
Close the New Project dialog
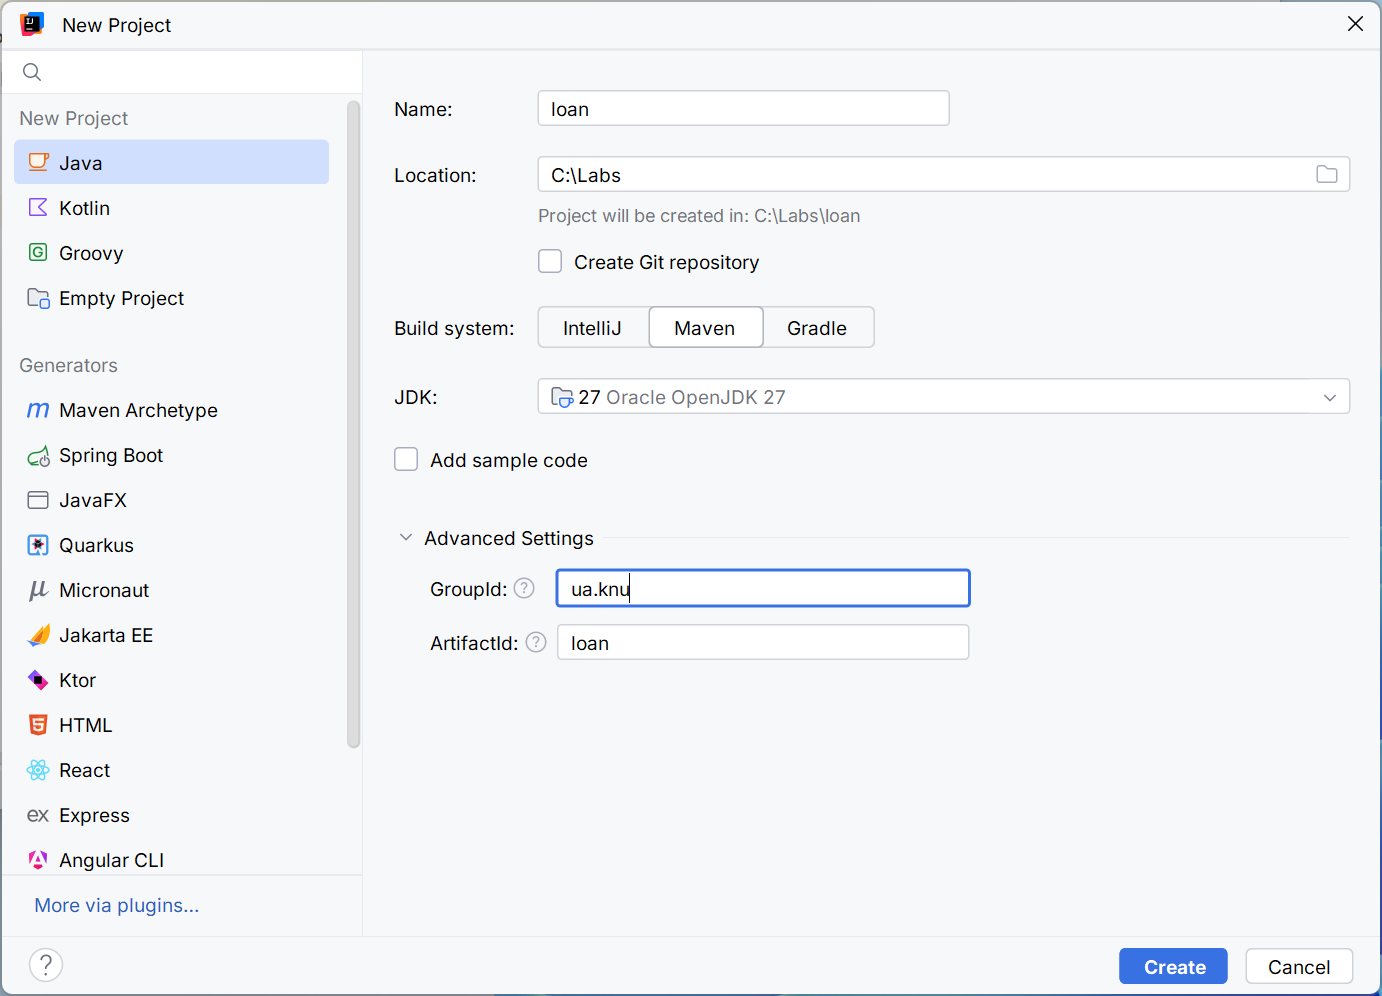coord(1355,24)
